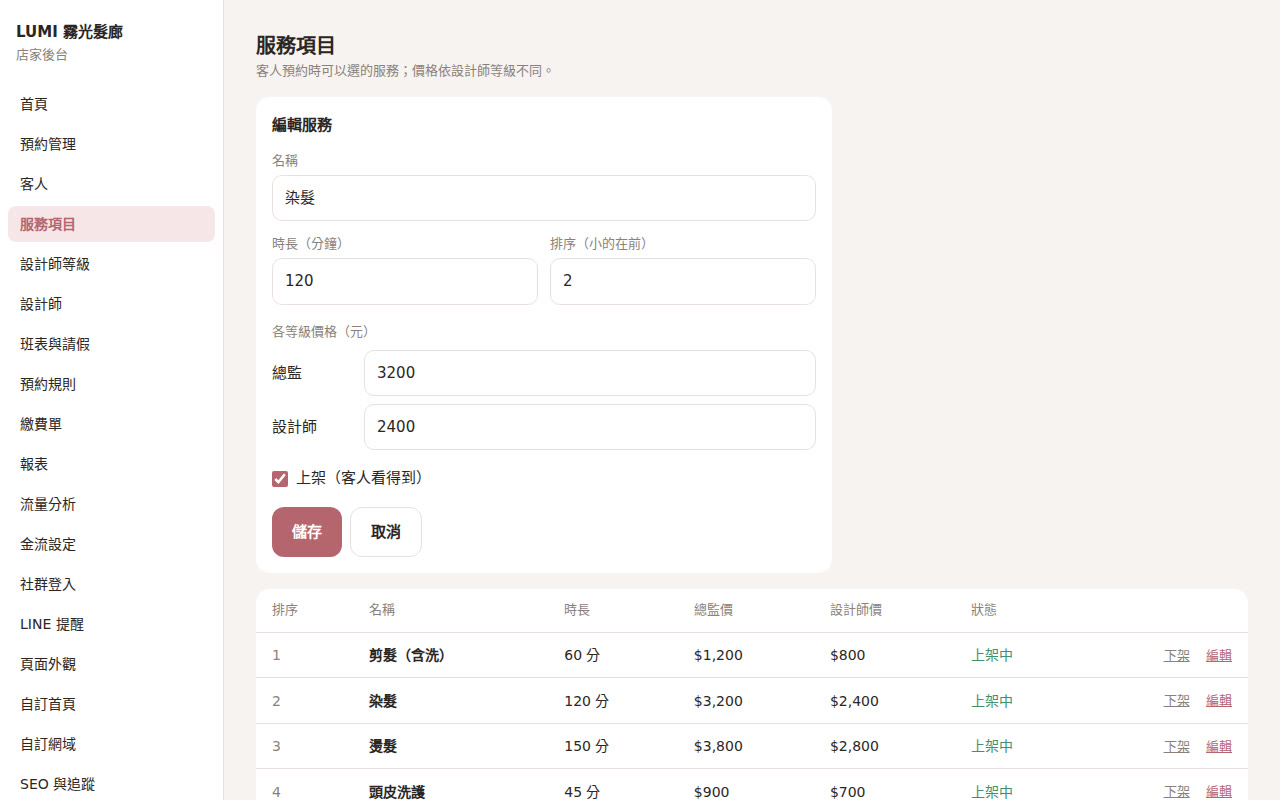Click the LUMI 霧光髮廊 store name
Screen dimensions: 1280x800
click(70, 32)
